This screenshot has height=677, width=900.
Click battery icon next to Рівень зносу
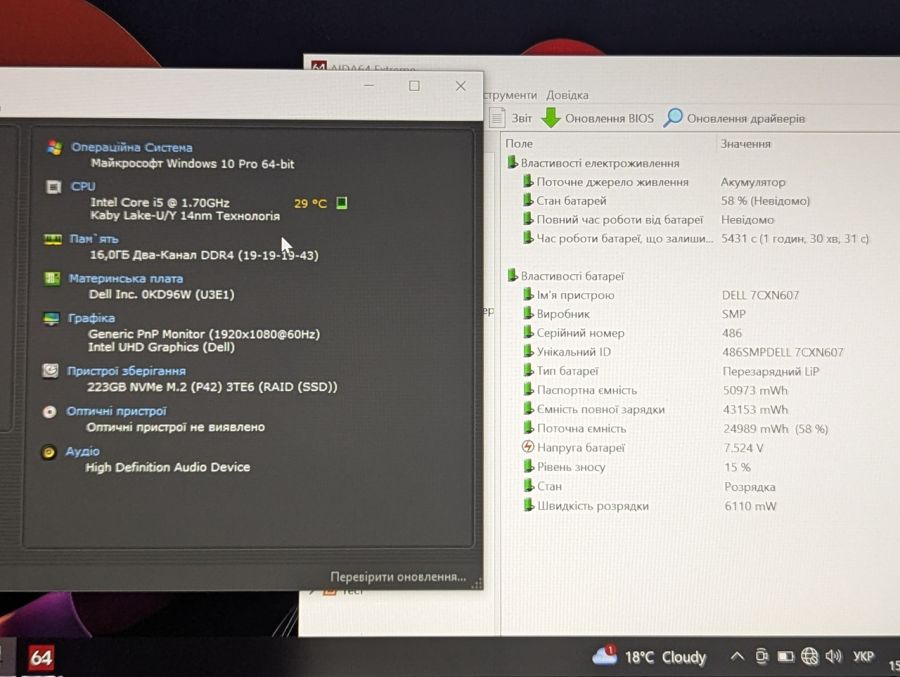coord(529,466)
